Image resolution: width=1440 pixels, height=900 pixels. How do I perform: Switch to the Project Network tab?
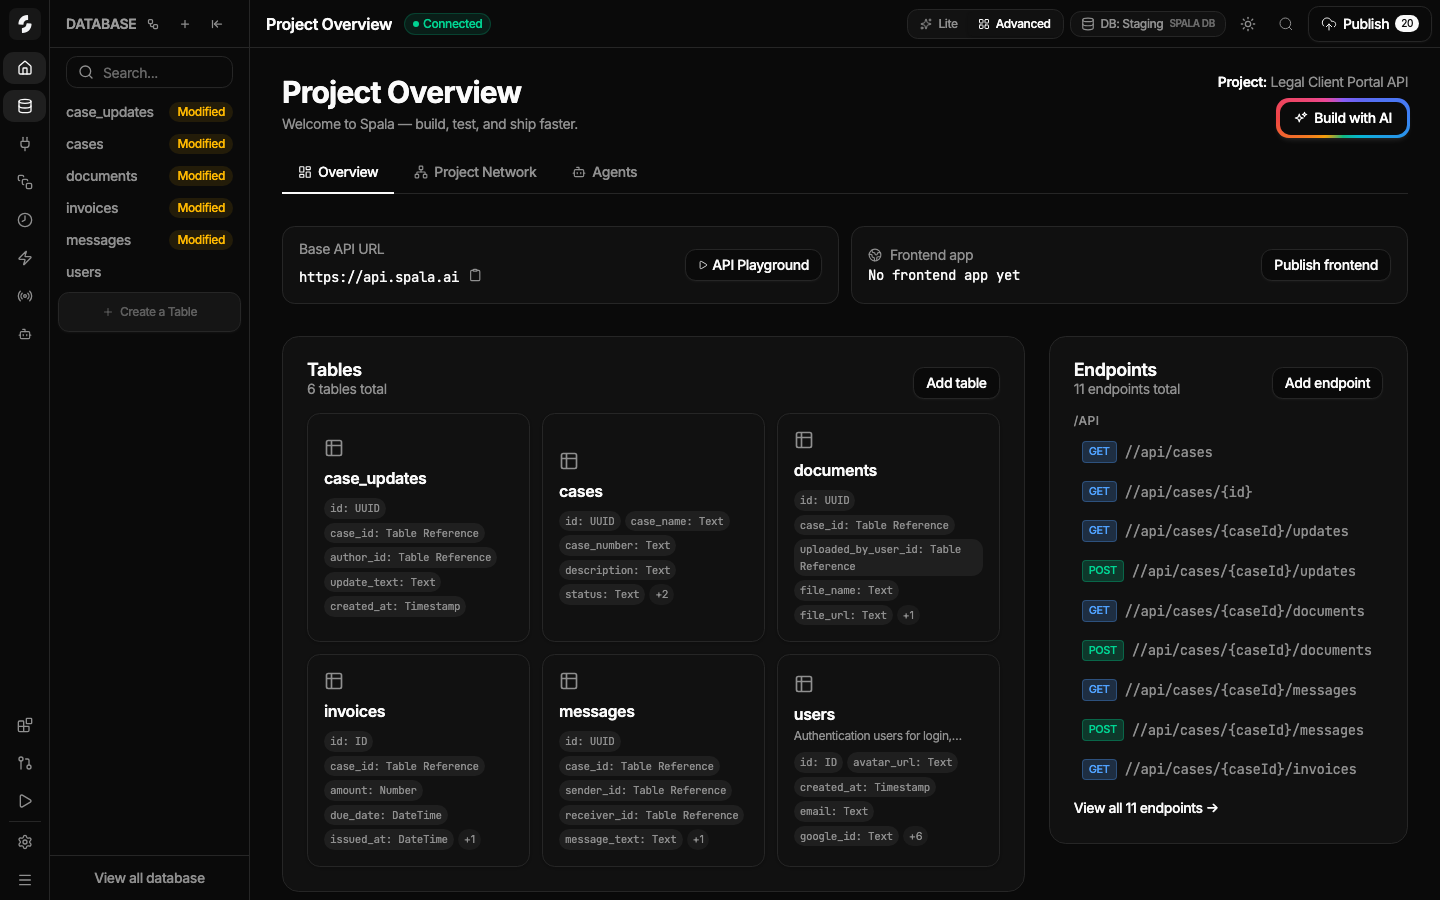click(475, 172)
